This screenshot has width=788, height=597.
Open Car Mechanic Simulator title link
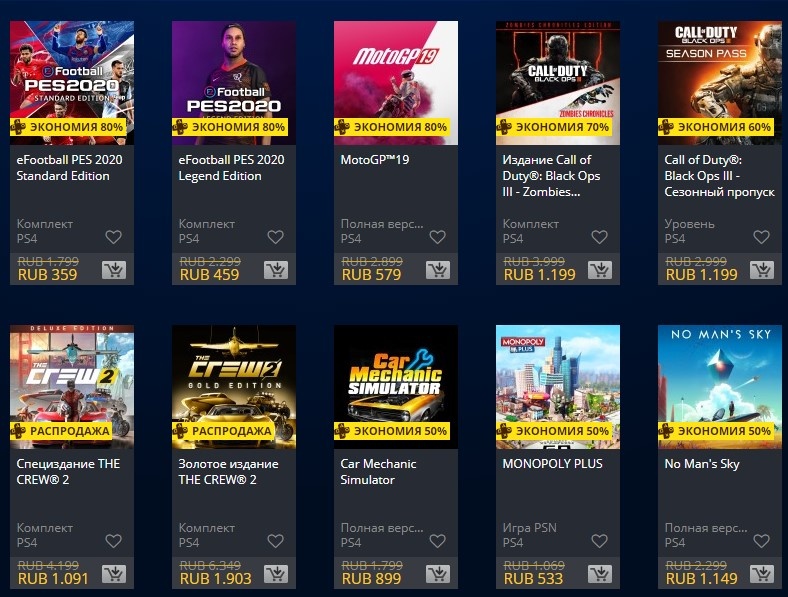pyautogui.click(x=378, y=472)
